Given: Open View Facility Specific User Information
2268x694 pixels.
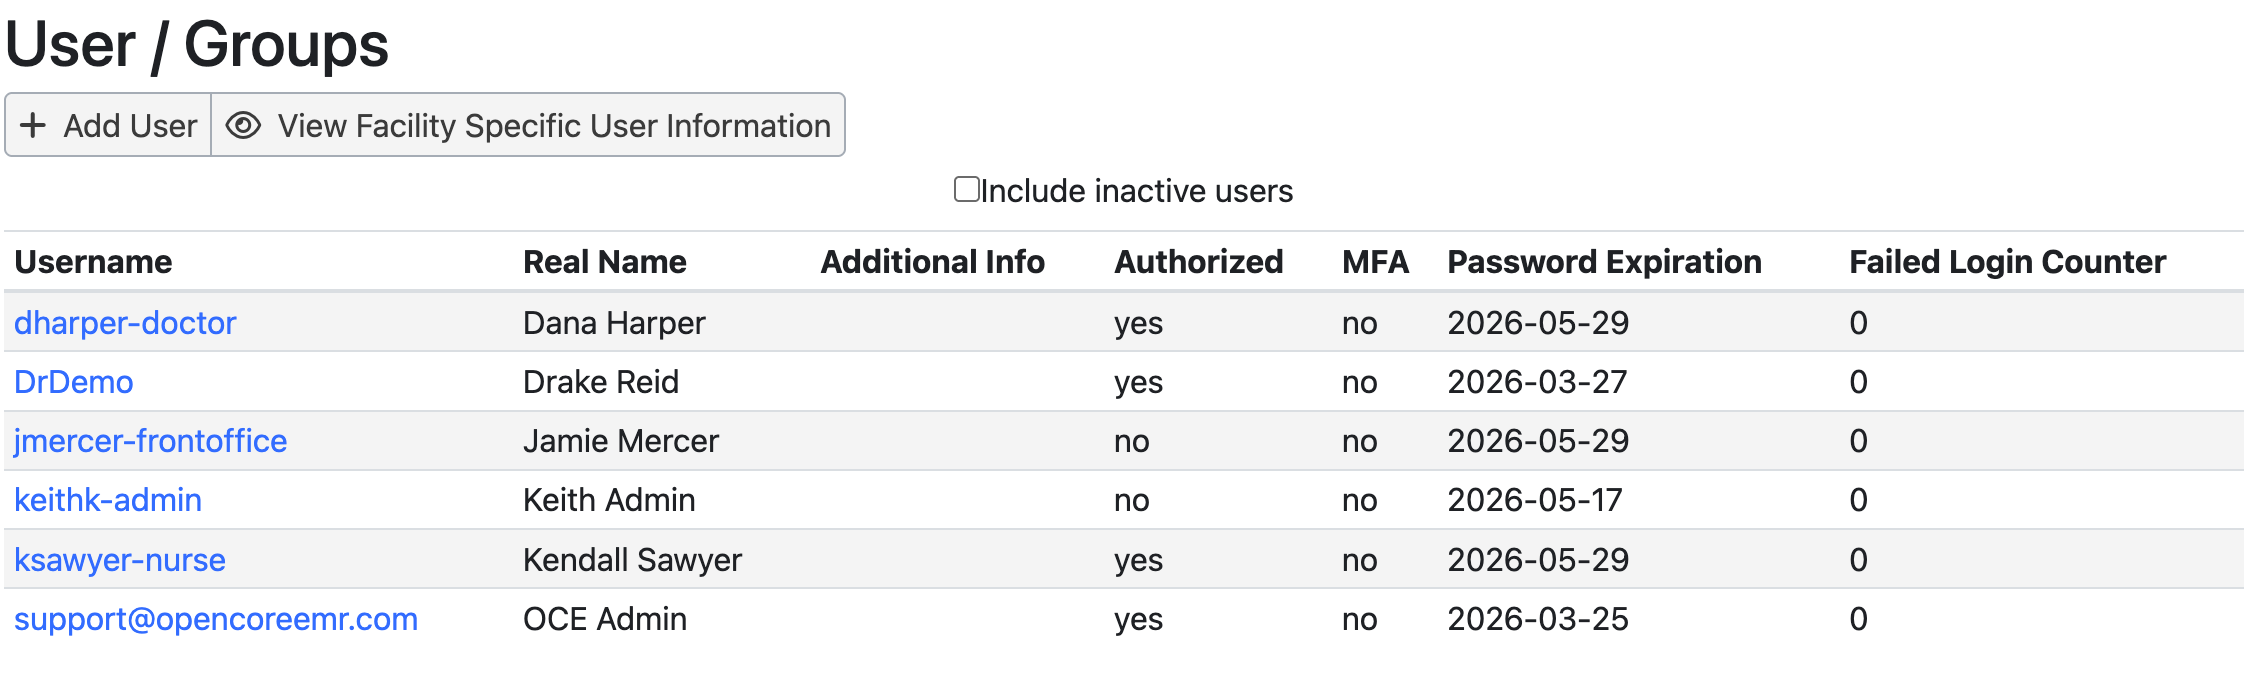Looking at the screenshot, I should (553, 126).
